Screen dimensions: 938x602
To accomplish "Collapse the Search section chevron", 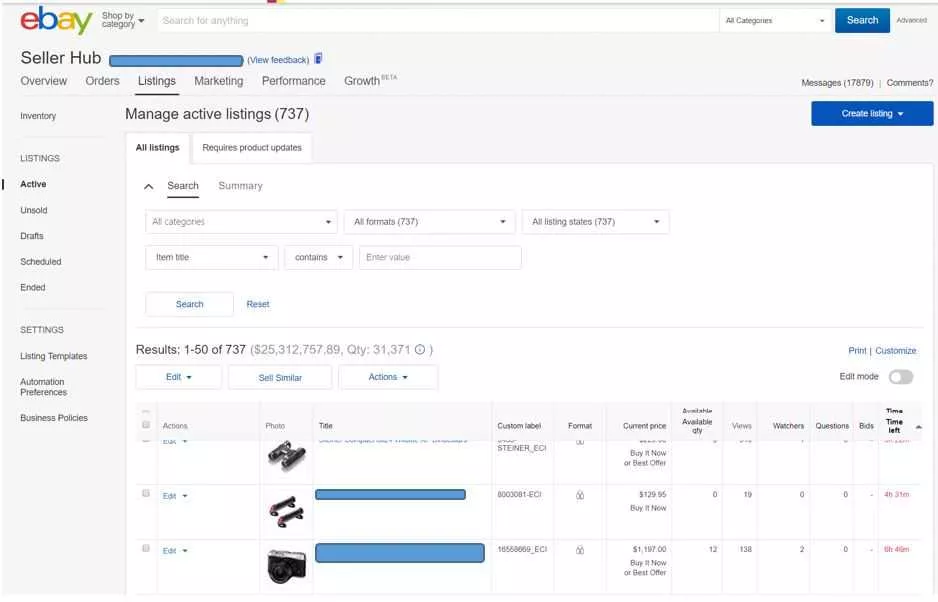I will coord(149,187).
